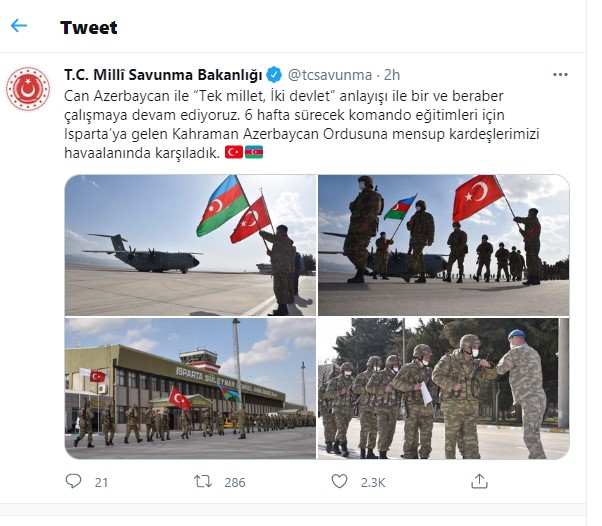602x526 pixels.
Task: Click the Azerbaijan flag emoji in tweet
Action: pos(254,152)
